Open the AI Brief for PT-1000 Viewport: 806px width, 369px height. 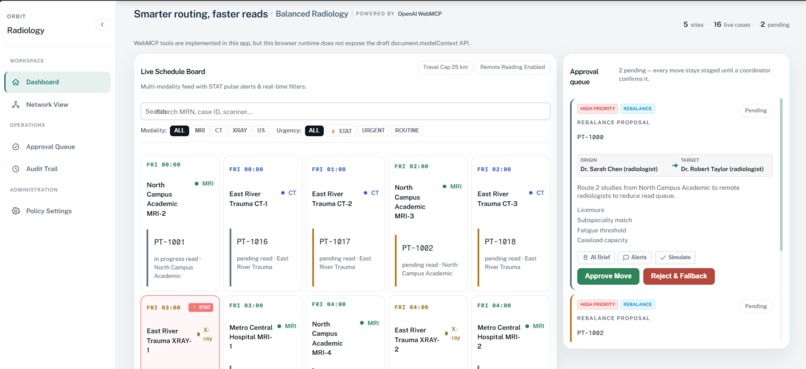[596, 257]
